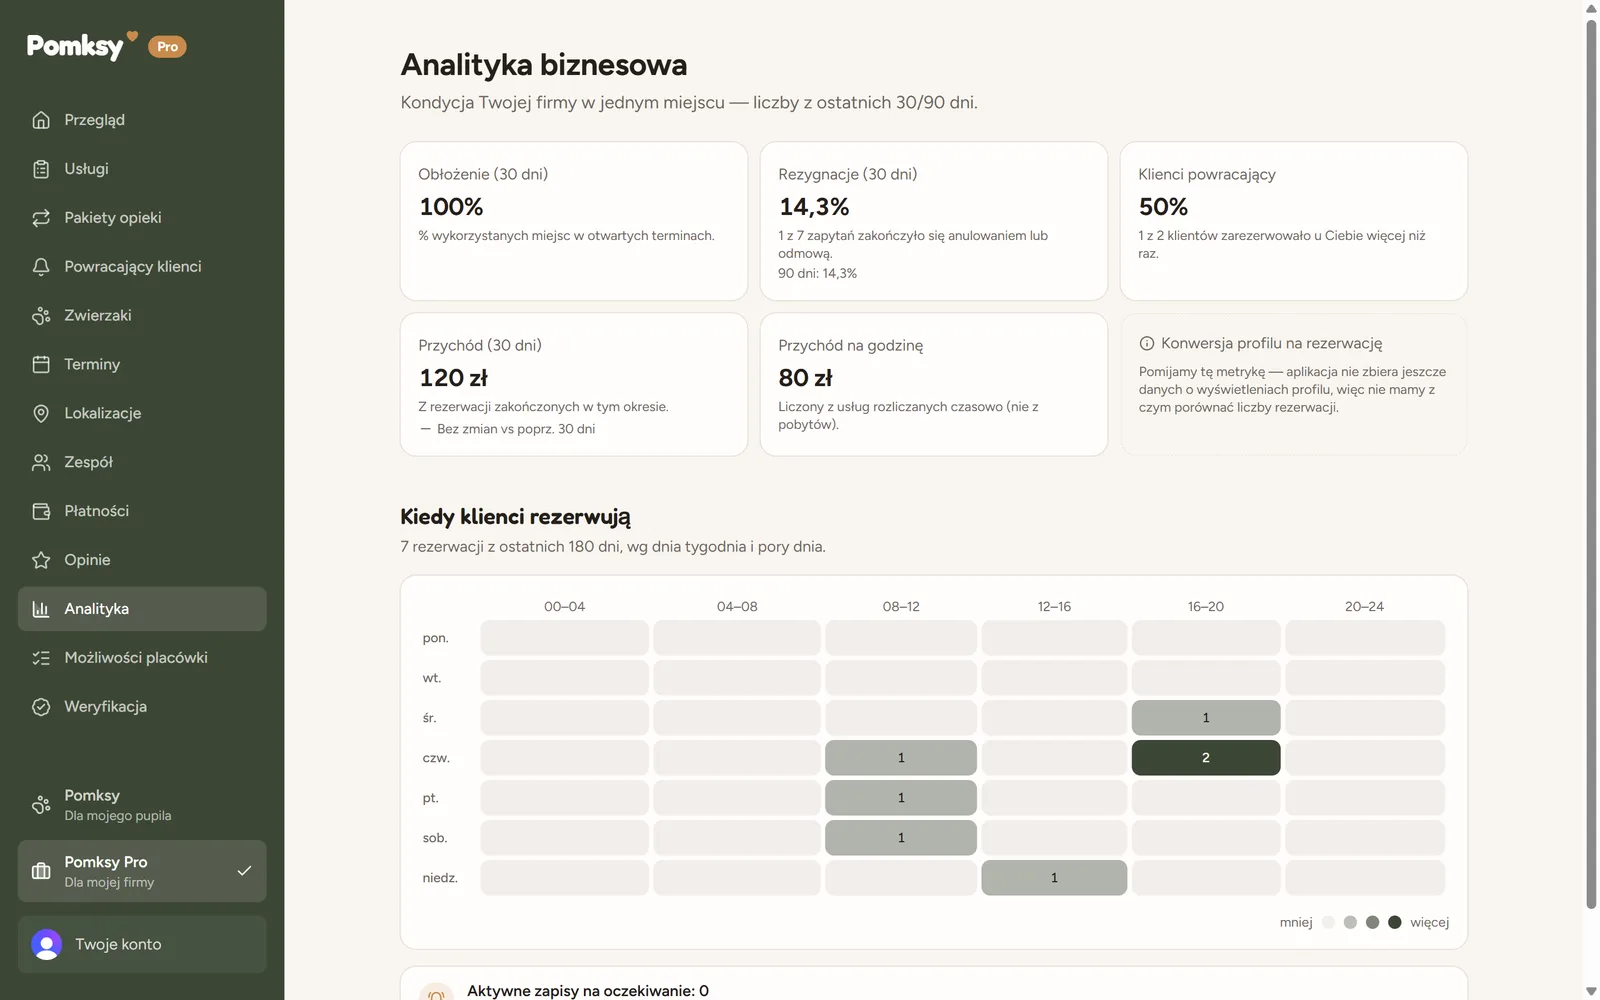
Task: Open Pakiety opieki section
Action: tap(142, 218)
